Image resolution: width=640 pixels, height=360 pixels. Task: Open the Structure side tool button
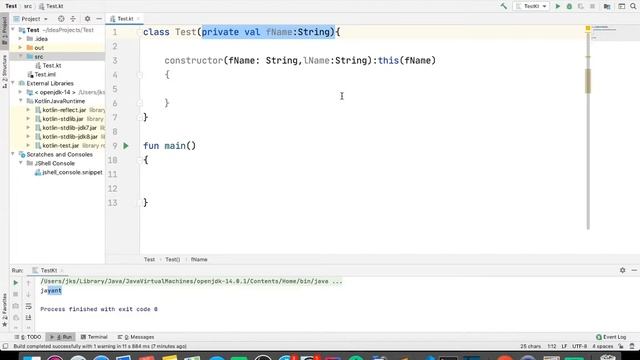pos(4,71)
